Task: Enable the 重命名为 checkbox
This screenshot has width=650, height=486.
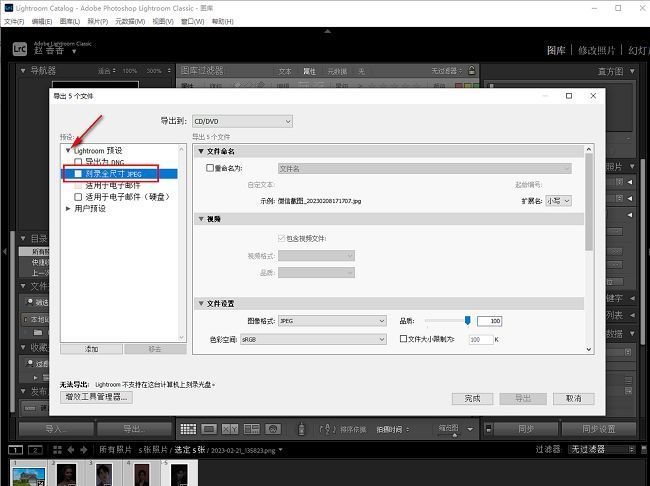Action: pyautogui.click(x=210, y=168)
